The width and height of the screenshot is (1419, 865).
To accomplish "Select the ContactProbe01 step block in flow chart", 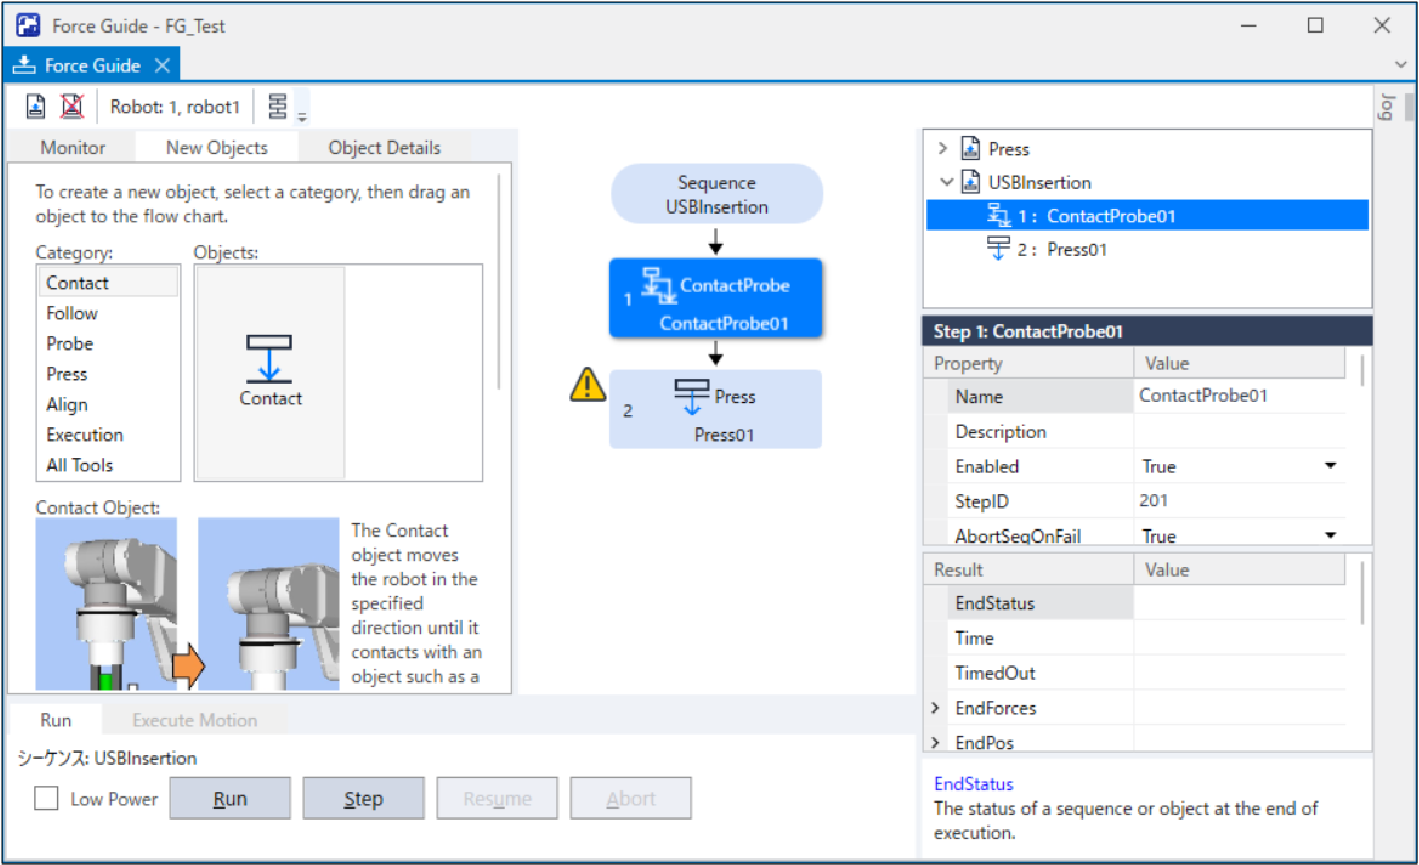I will [x=715, y=298].
